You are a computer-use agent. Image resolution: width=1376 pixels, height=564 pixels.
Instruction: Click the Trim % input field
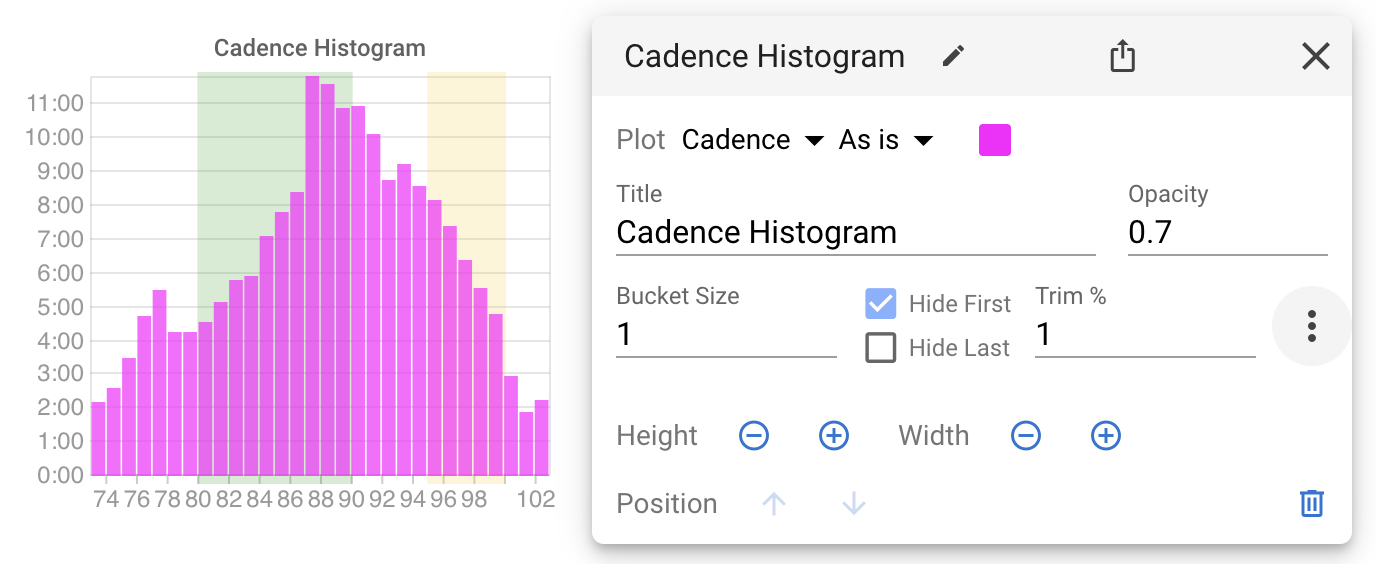[1144, 334]
